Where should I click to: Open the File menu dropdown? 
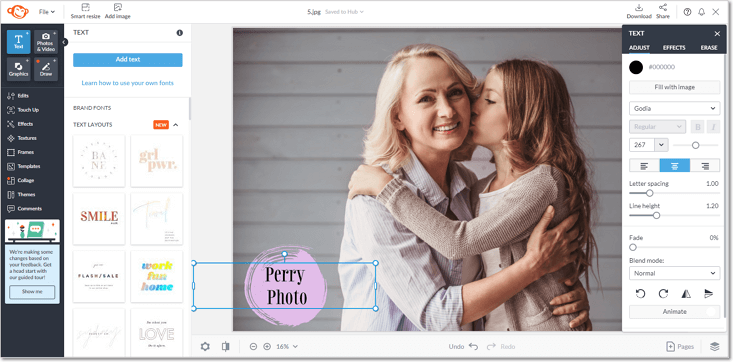coord(47,12)
